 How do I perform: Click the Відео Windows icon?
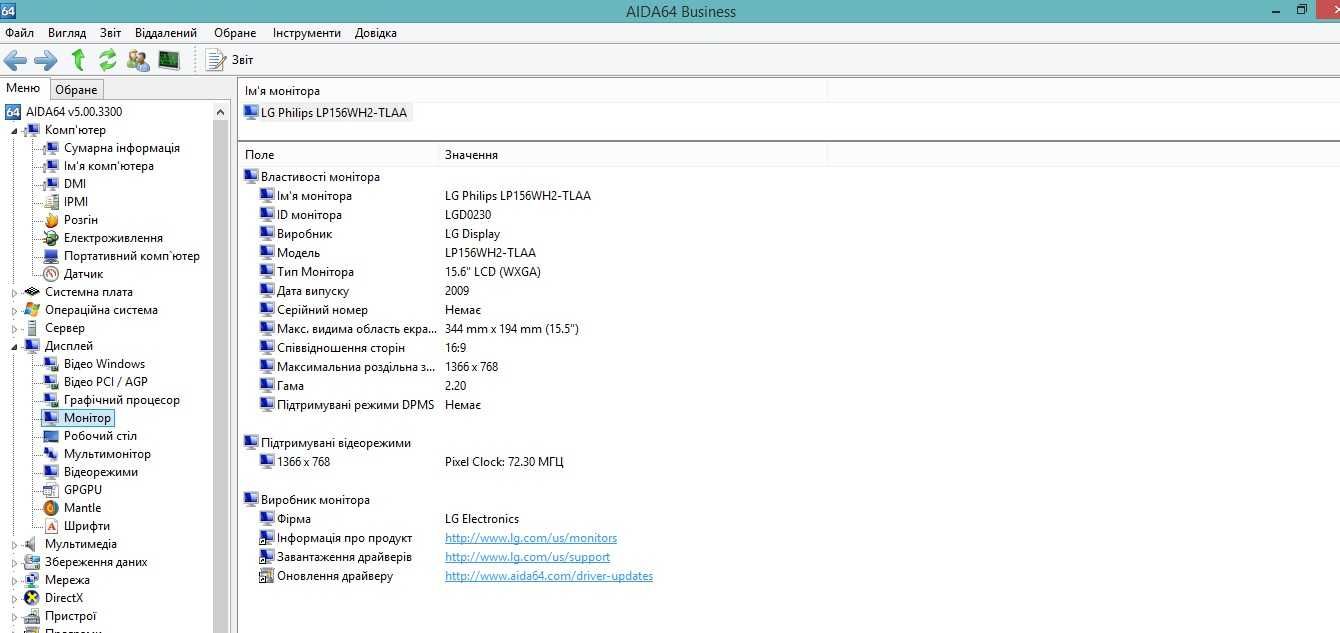(51, 364)
